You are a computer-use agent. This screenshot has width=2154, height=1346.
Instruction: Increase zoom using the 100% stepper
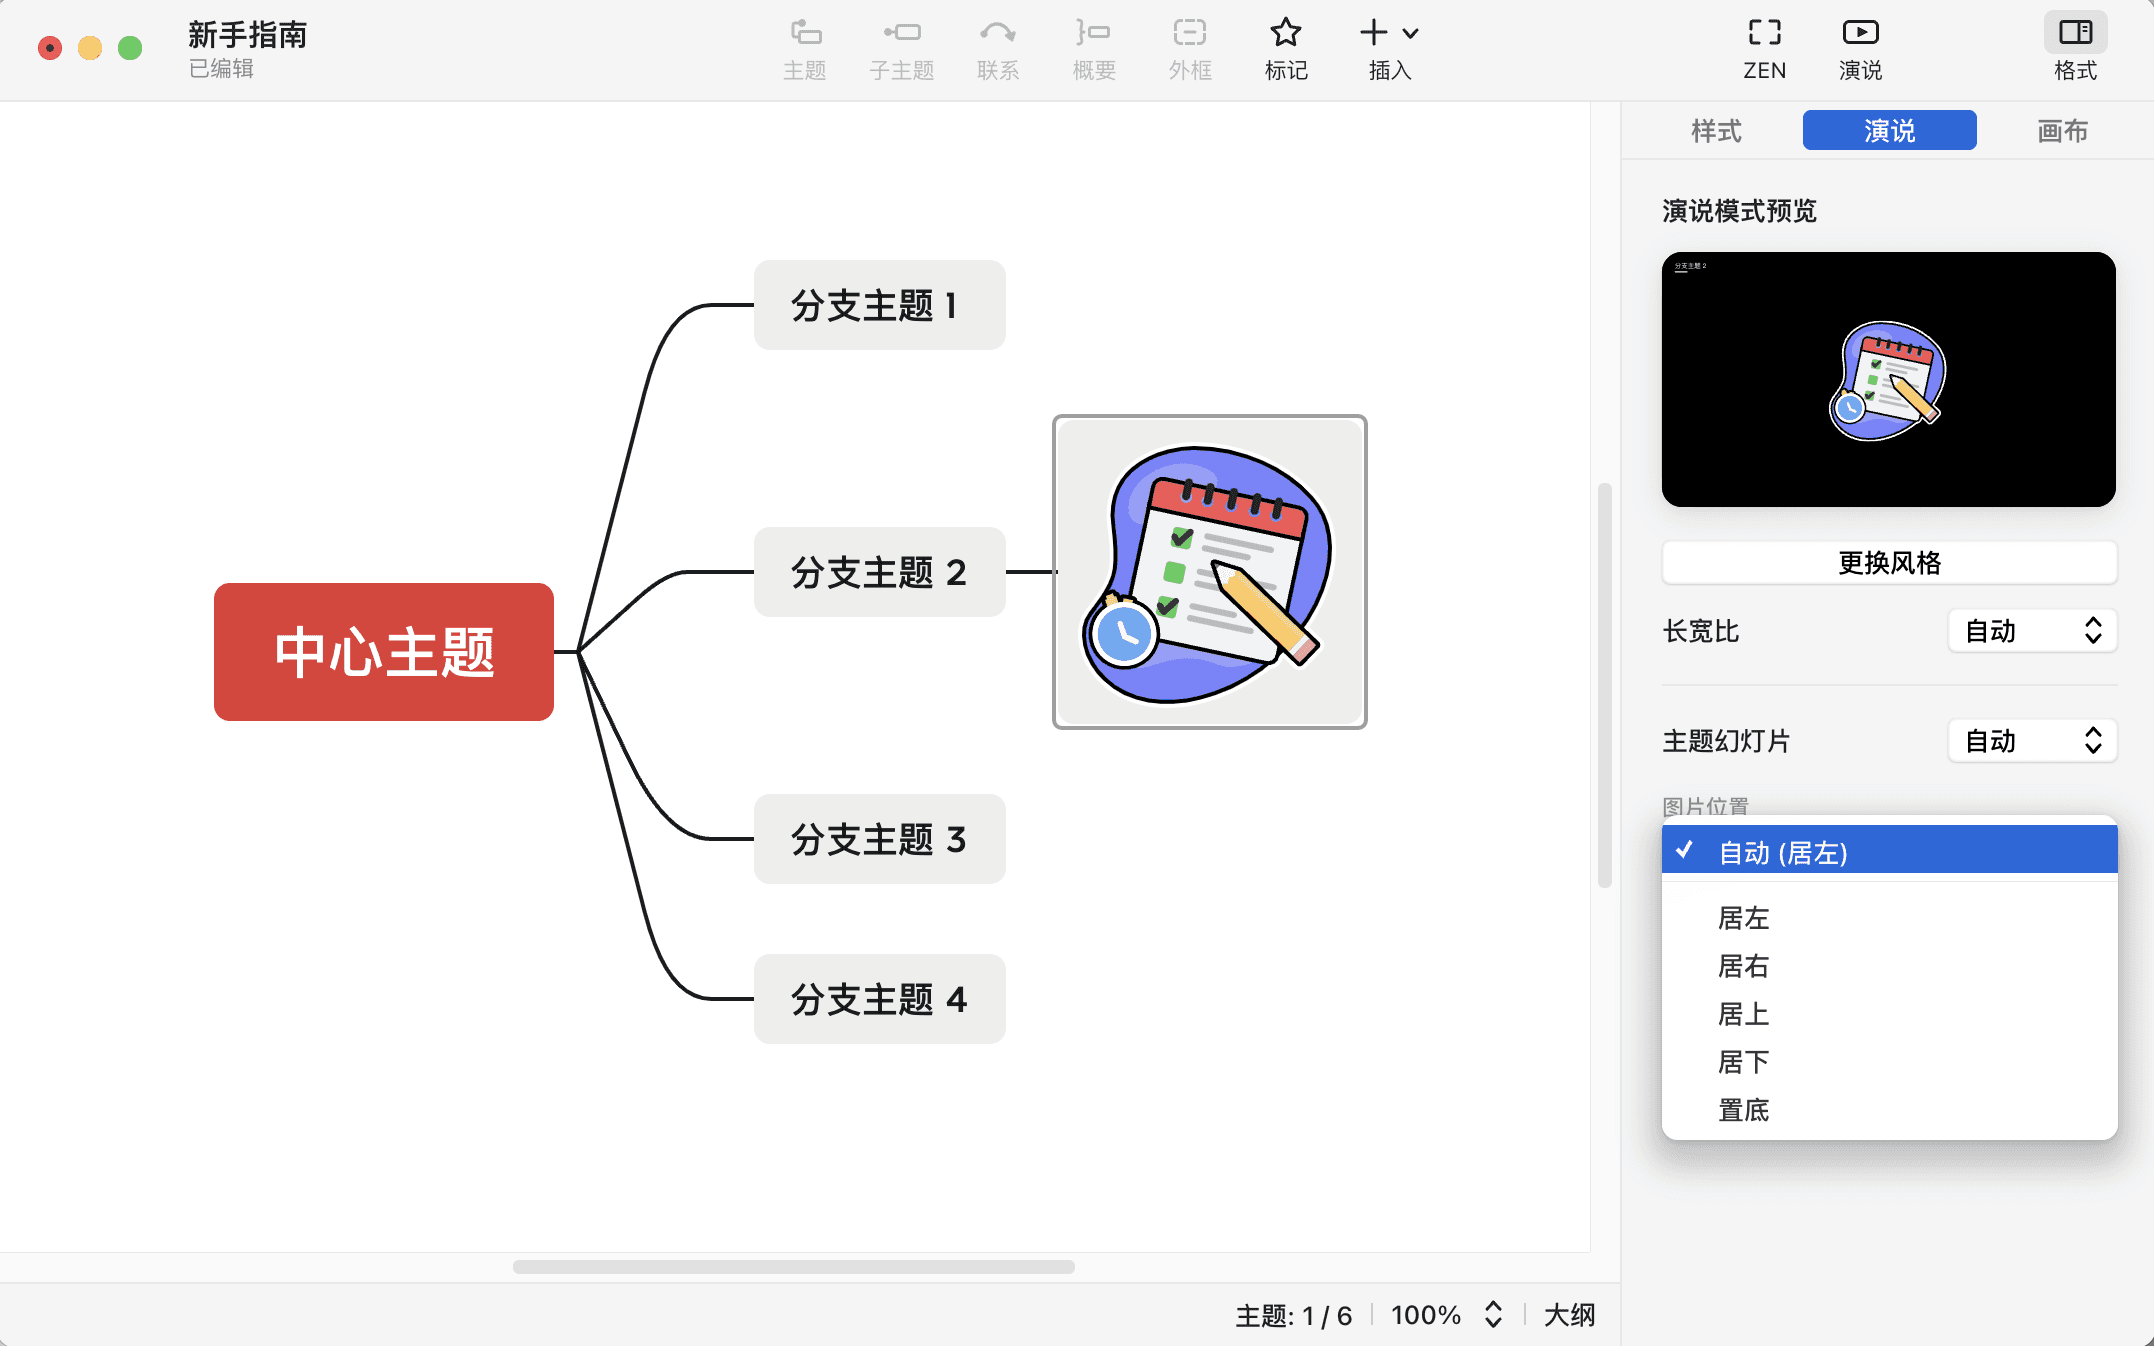(1492, 1308)
